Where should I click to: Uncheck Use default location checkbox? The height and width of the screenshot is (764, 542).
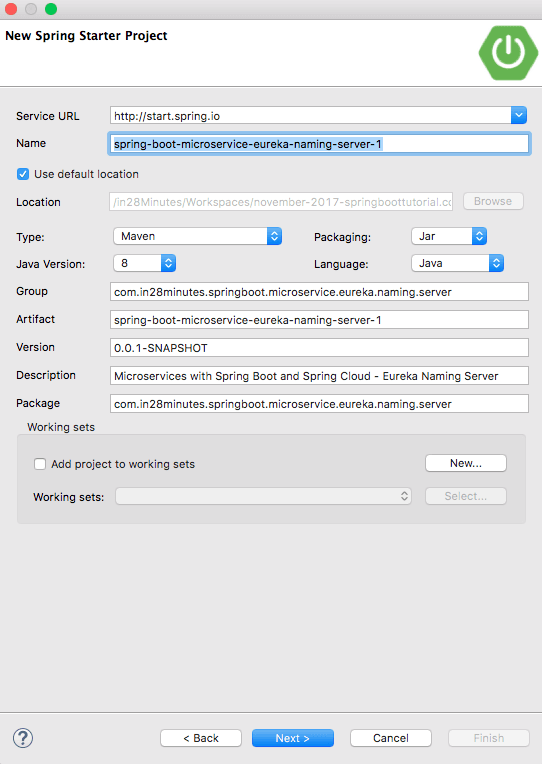coord(23,174)
